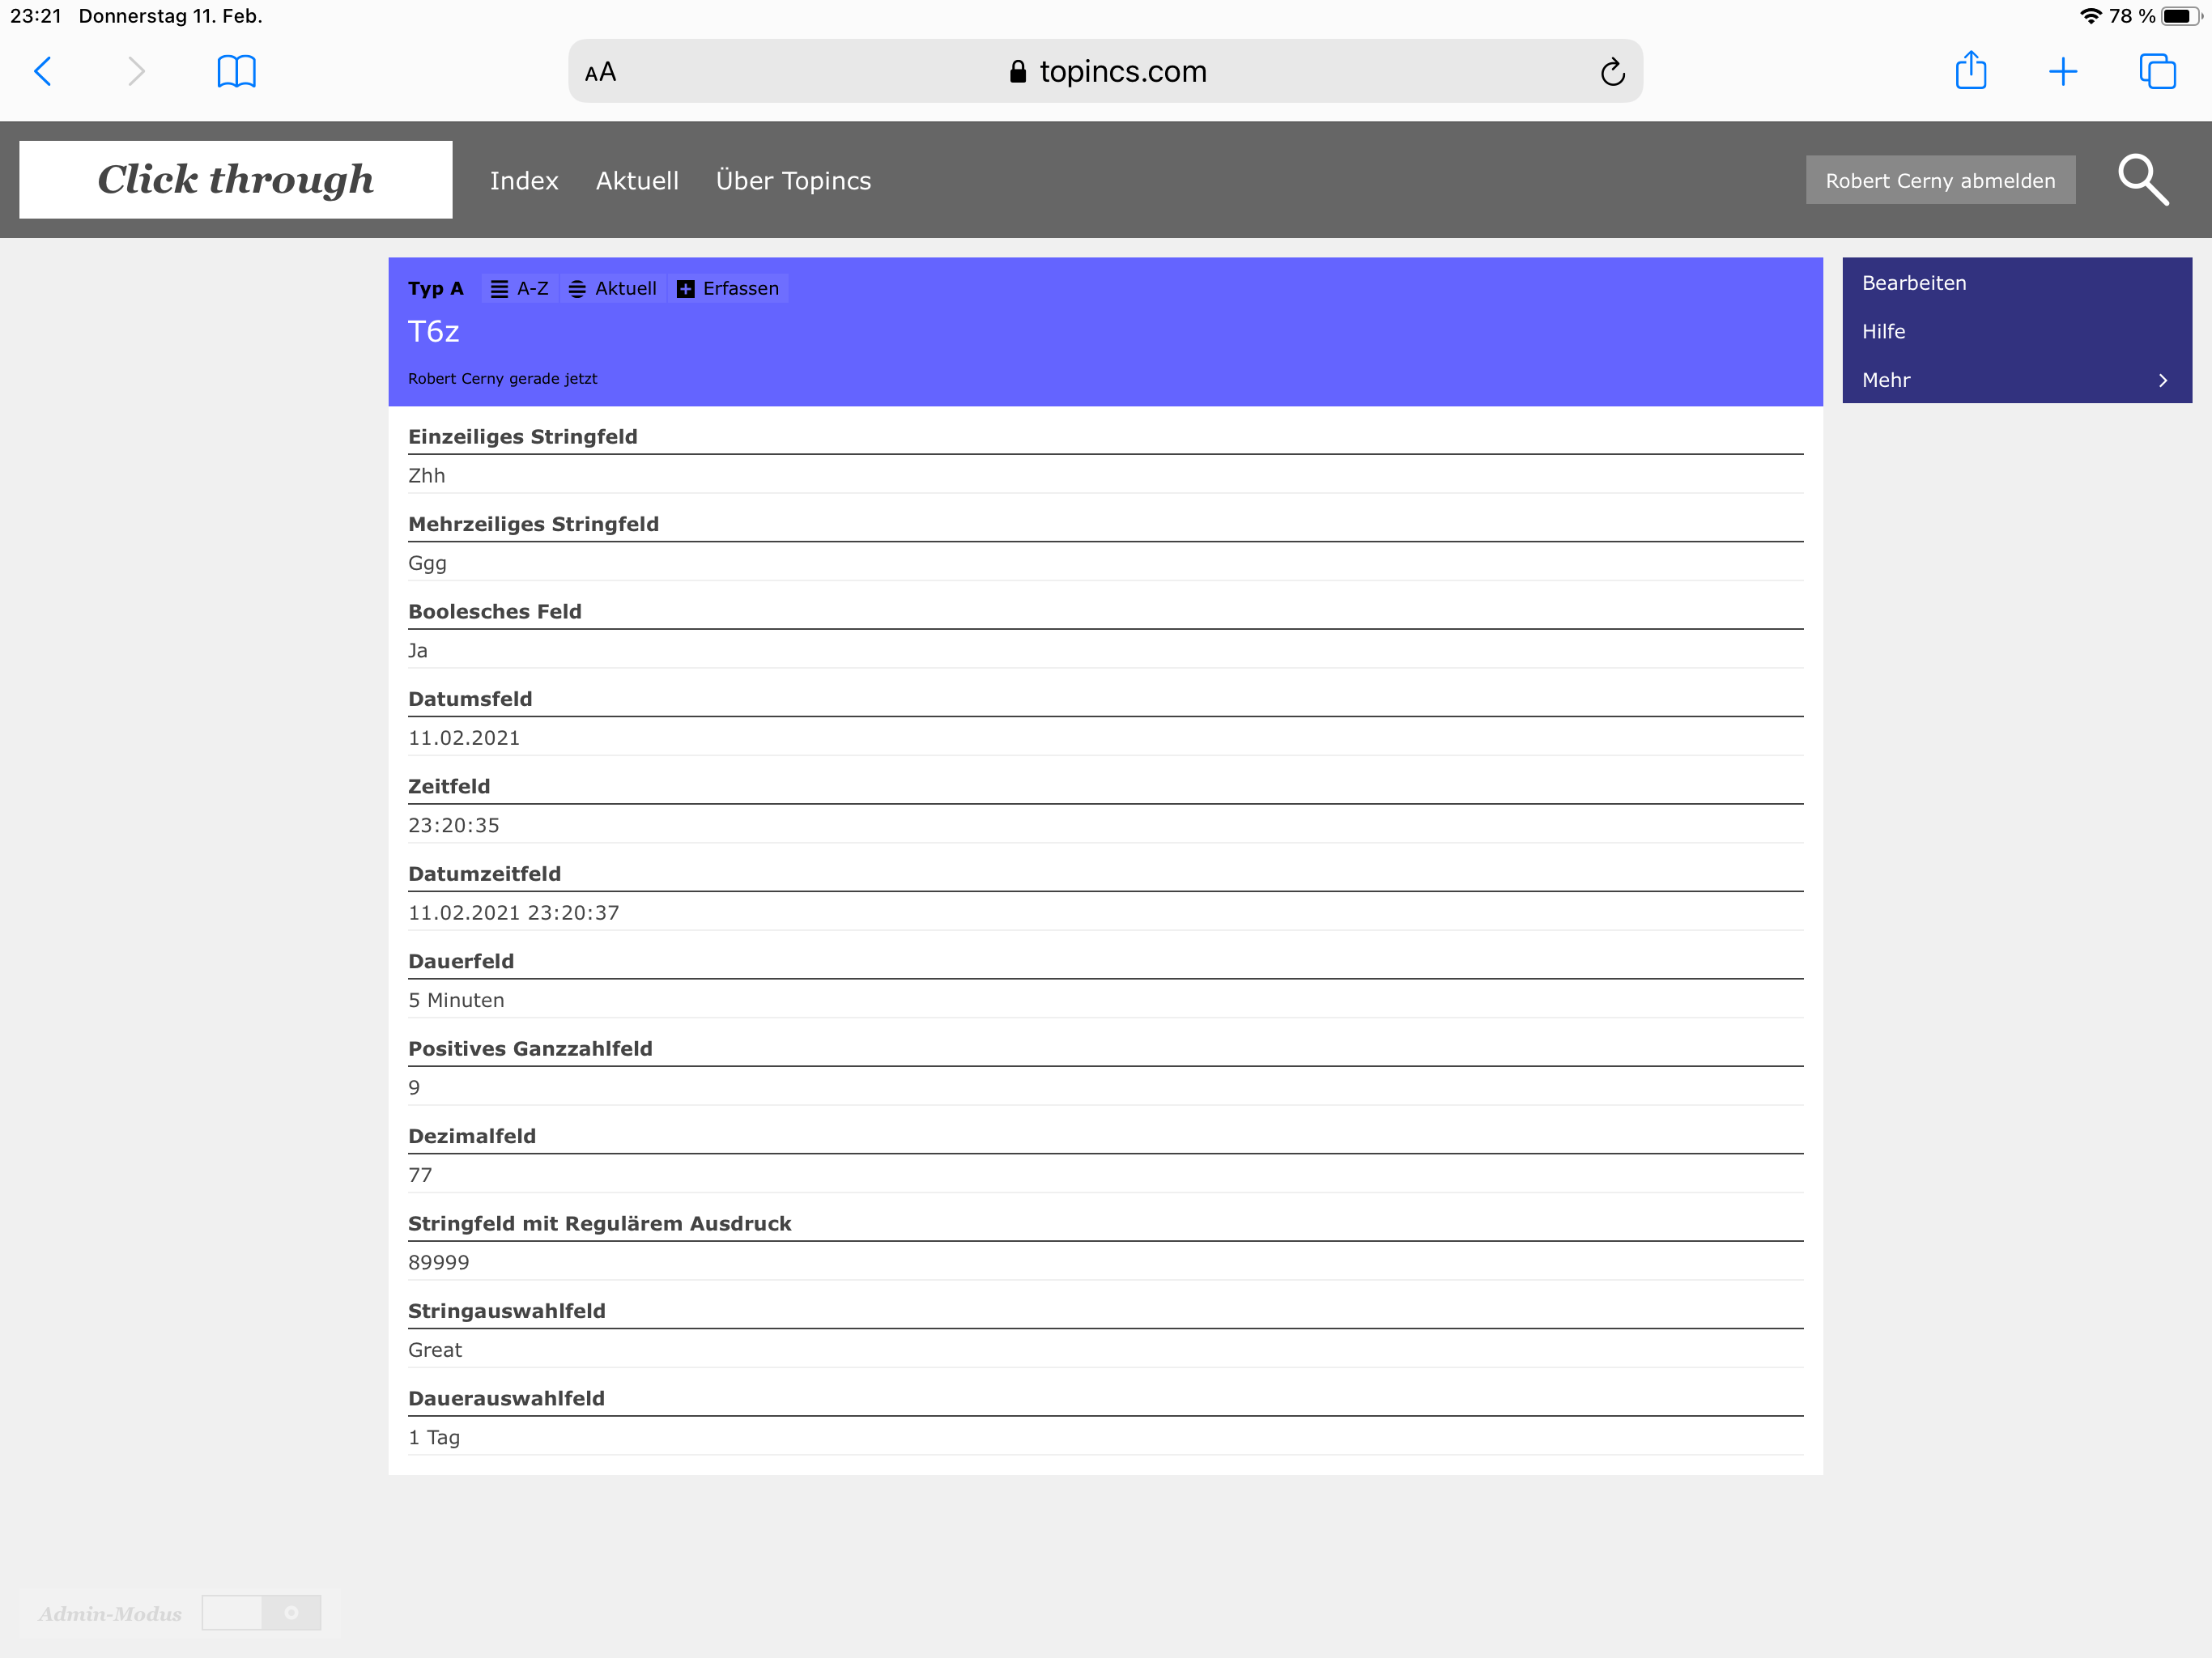Go to Über Topincs
Image resolution: width=2212 pixels, height=1658 pixels.
(x=793, y=181)
